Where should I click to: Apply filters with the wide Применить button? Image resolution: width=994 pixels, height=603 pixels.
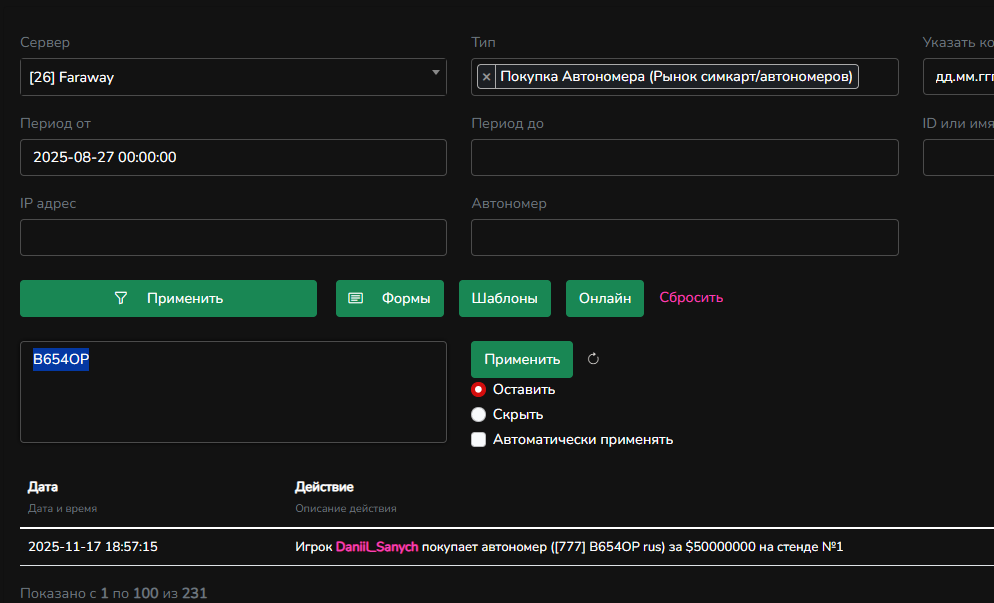click(169, 298)
